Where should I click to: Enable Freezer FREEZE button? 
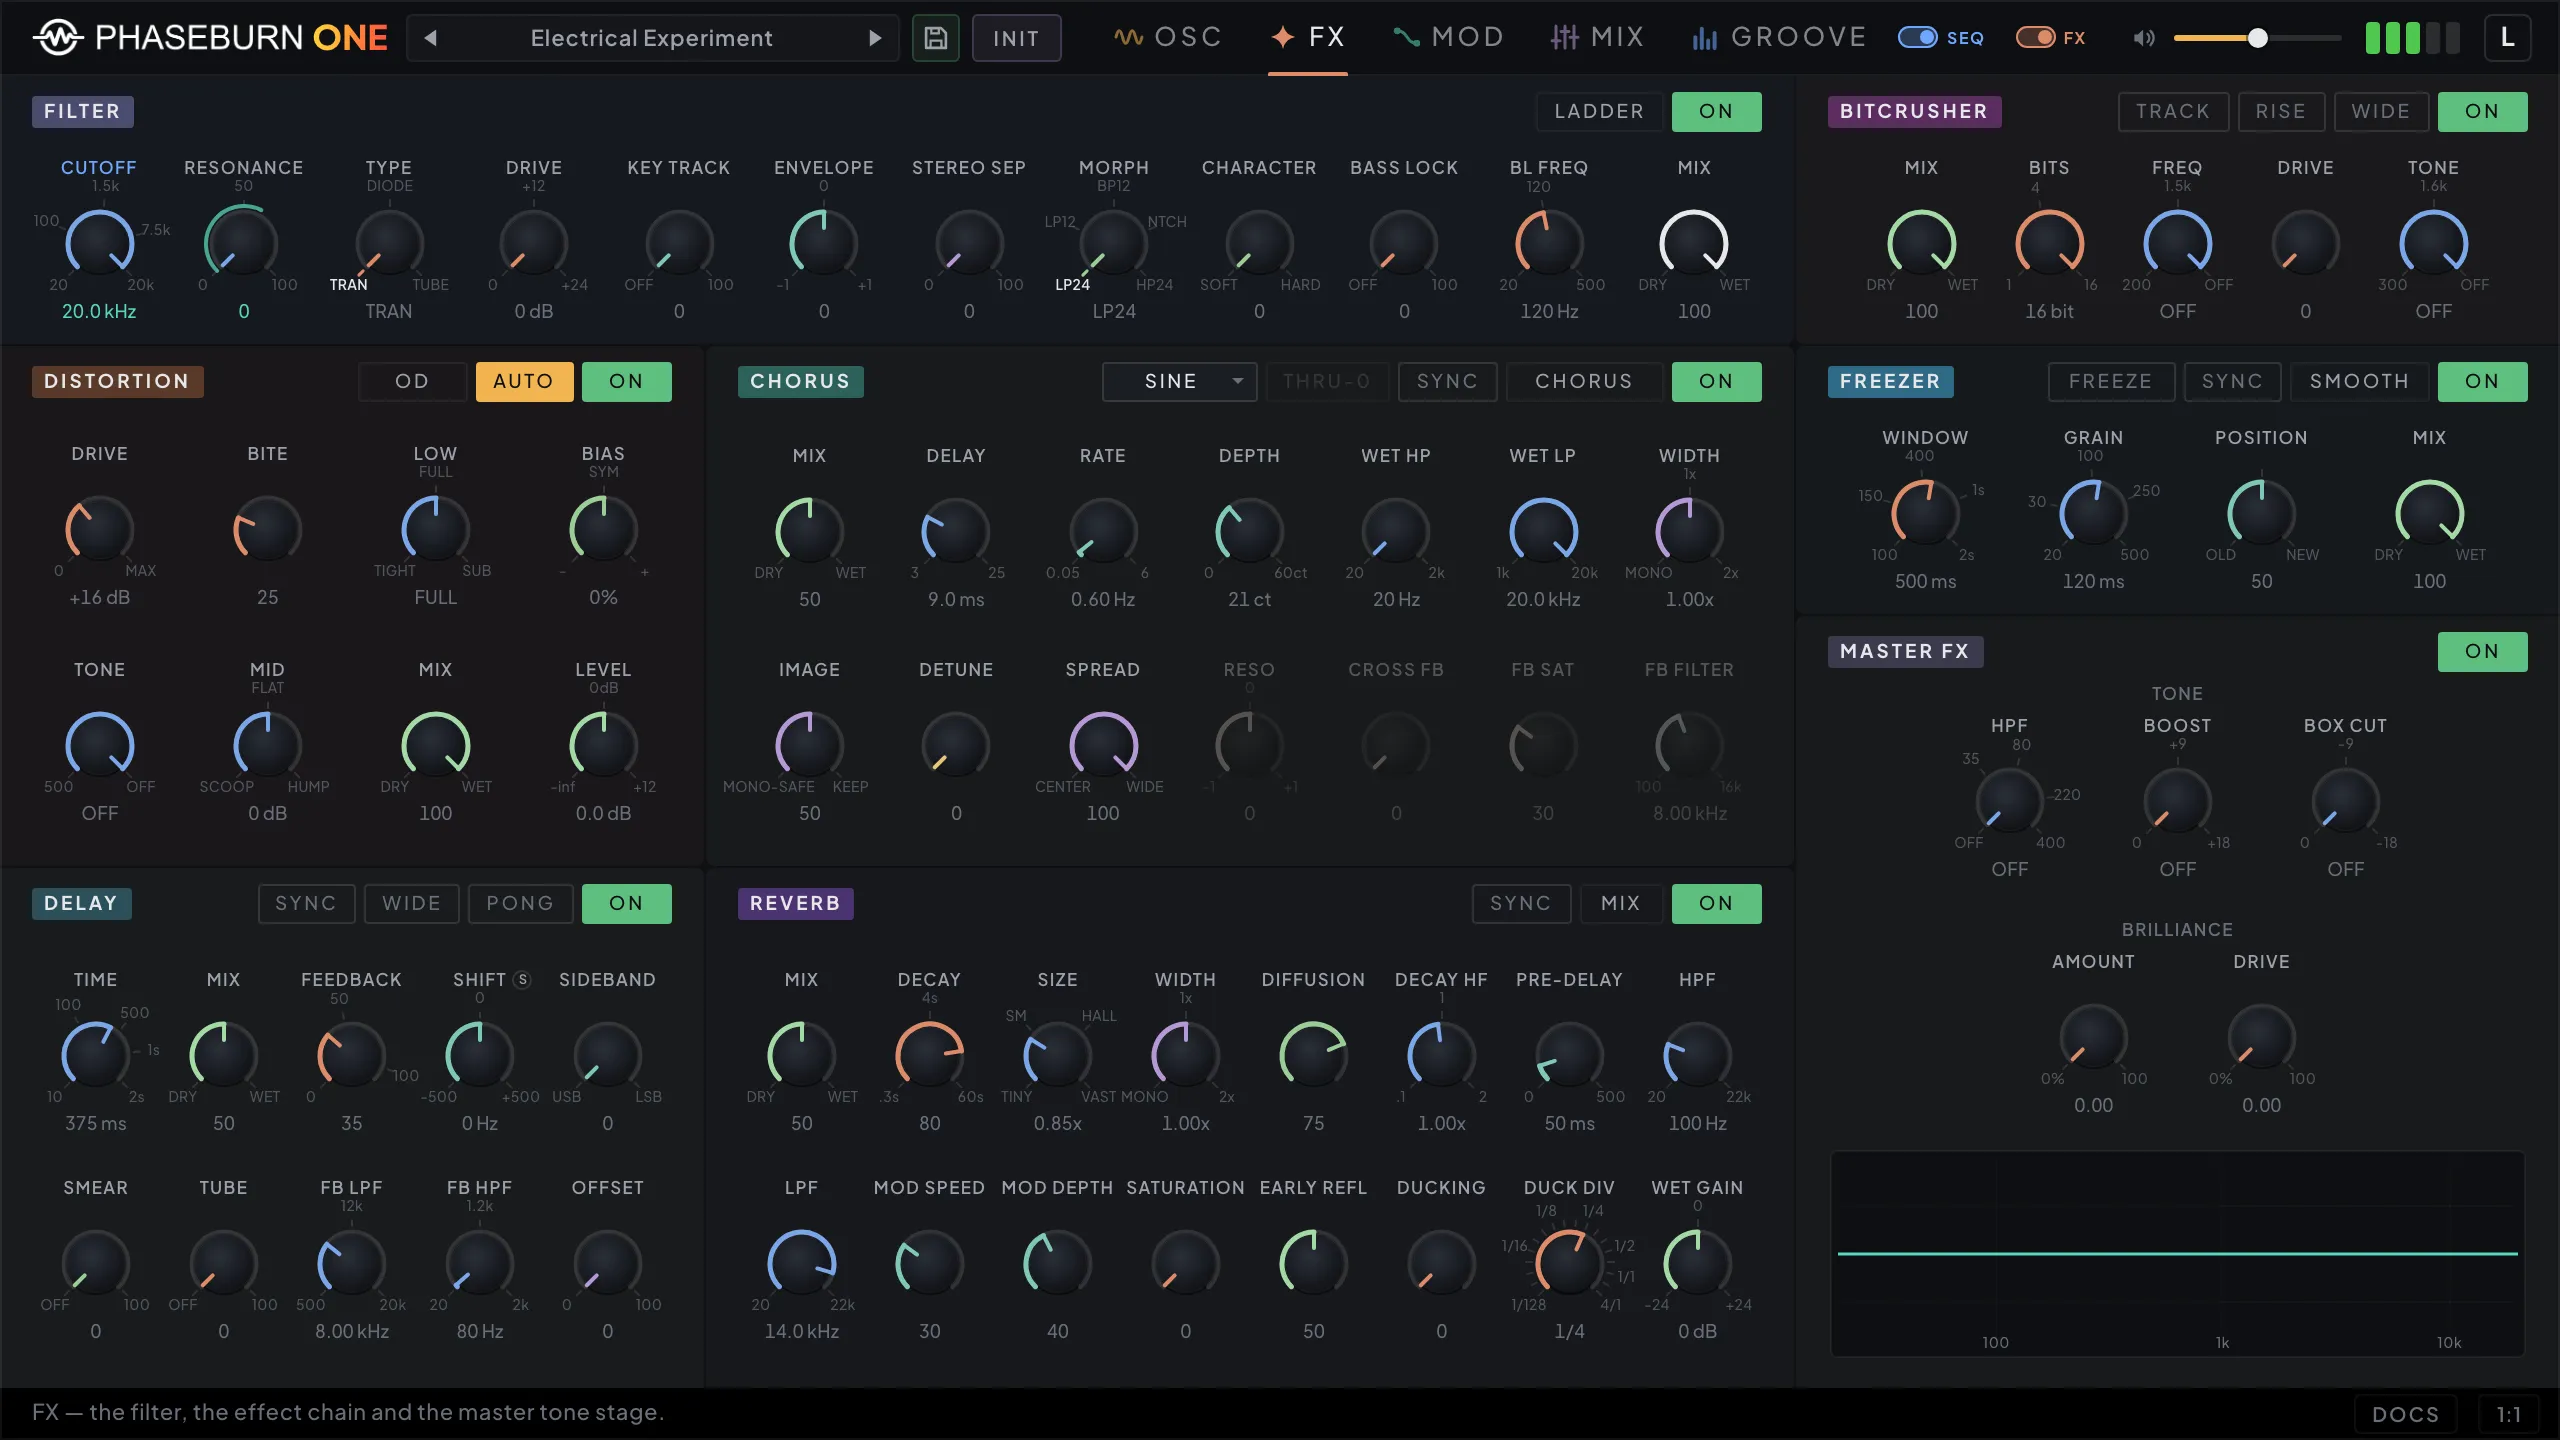[x=2110, y=381]
